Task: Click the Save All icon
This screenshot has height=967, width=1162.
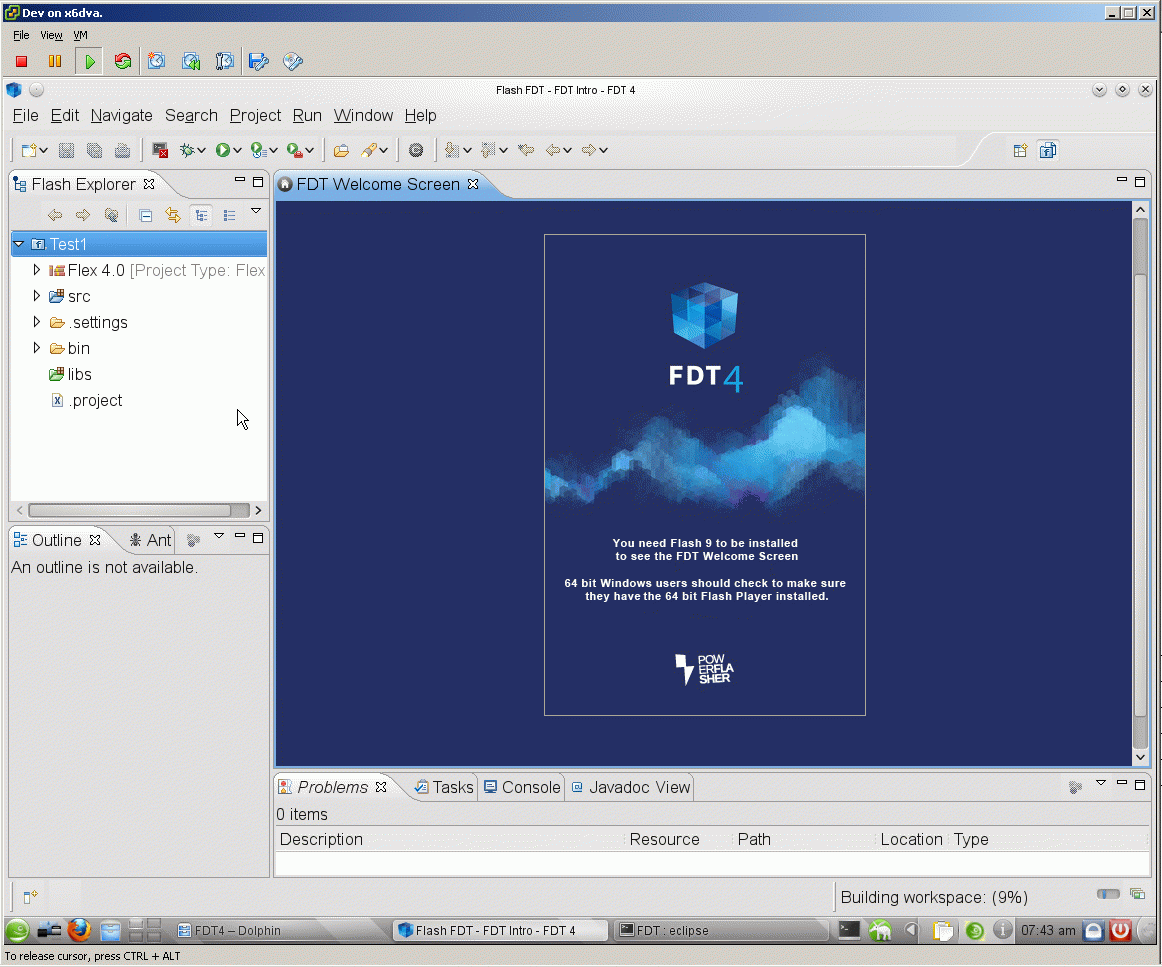Action: pos(94,150)
